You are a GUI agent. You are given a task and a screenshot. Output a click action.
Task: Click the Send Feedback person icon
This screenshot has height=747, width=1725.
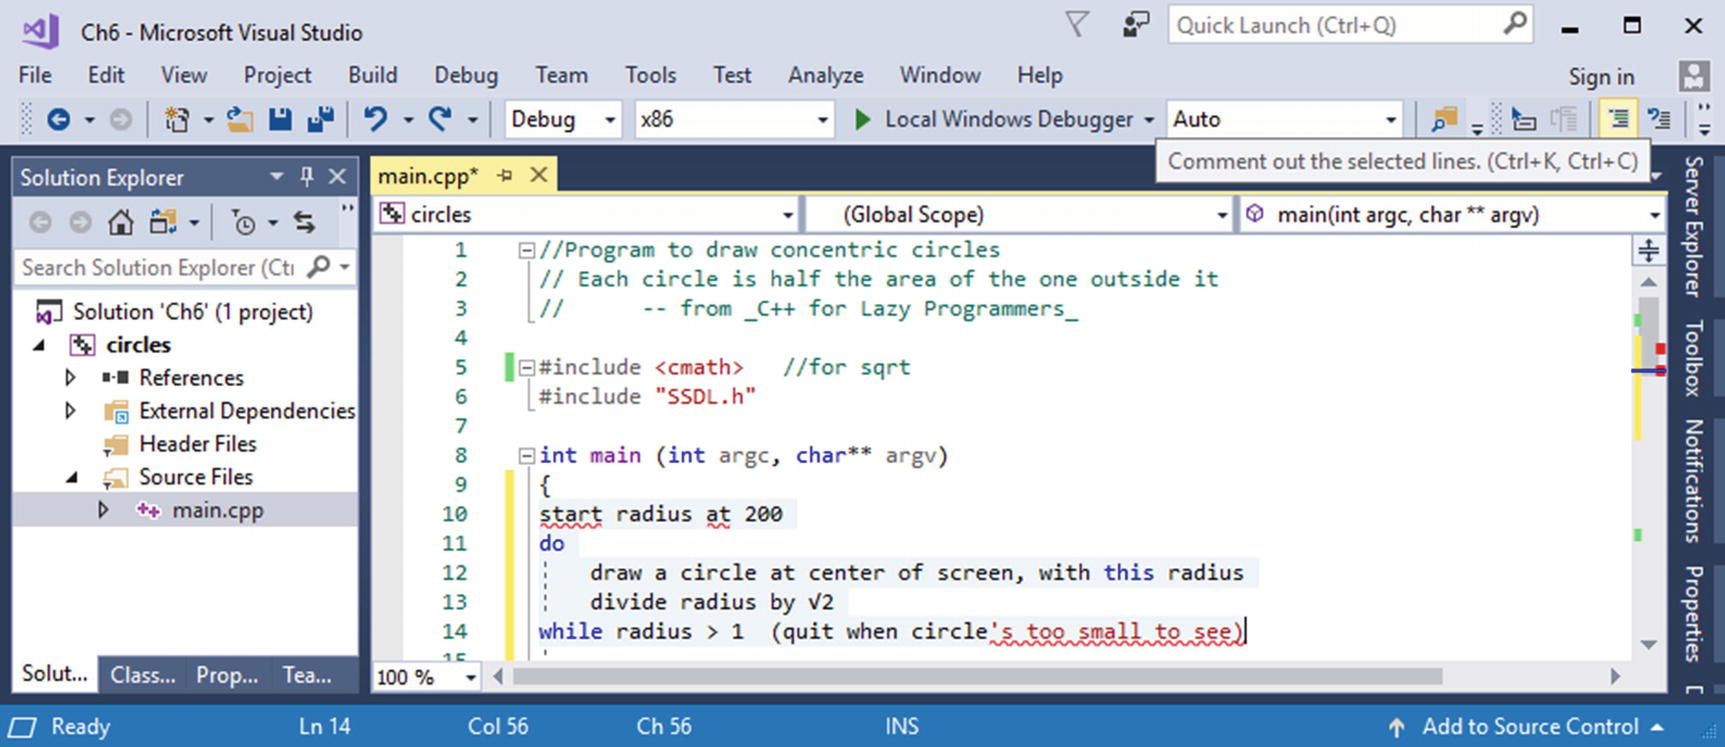pyautogui.click(x=1135, y=25)
